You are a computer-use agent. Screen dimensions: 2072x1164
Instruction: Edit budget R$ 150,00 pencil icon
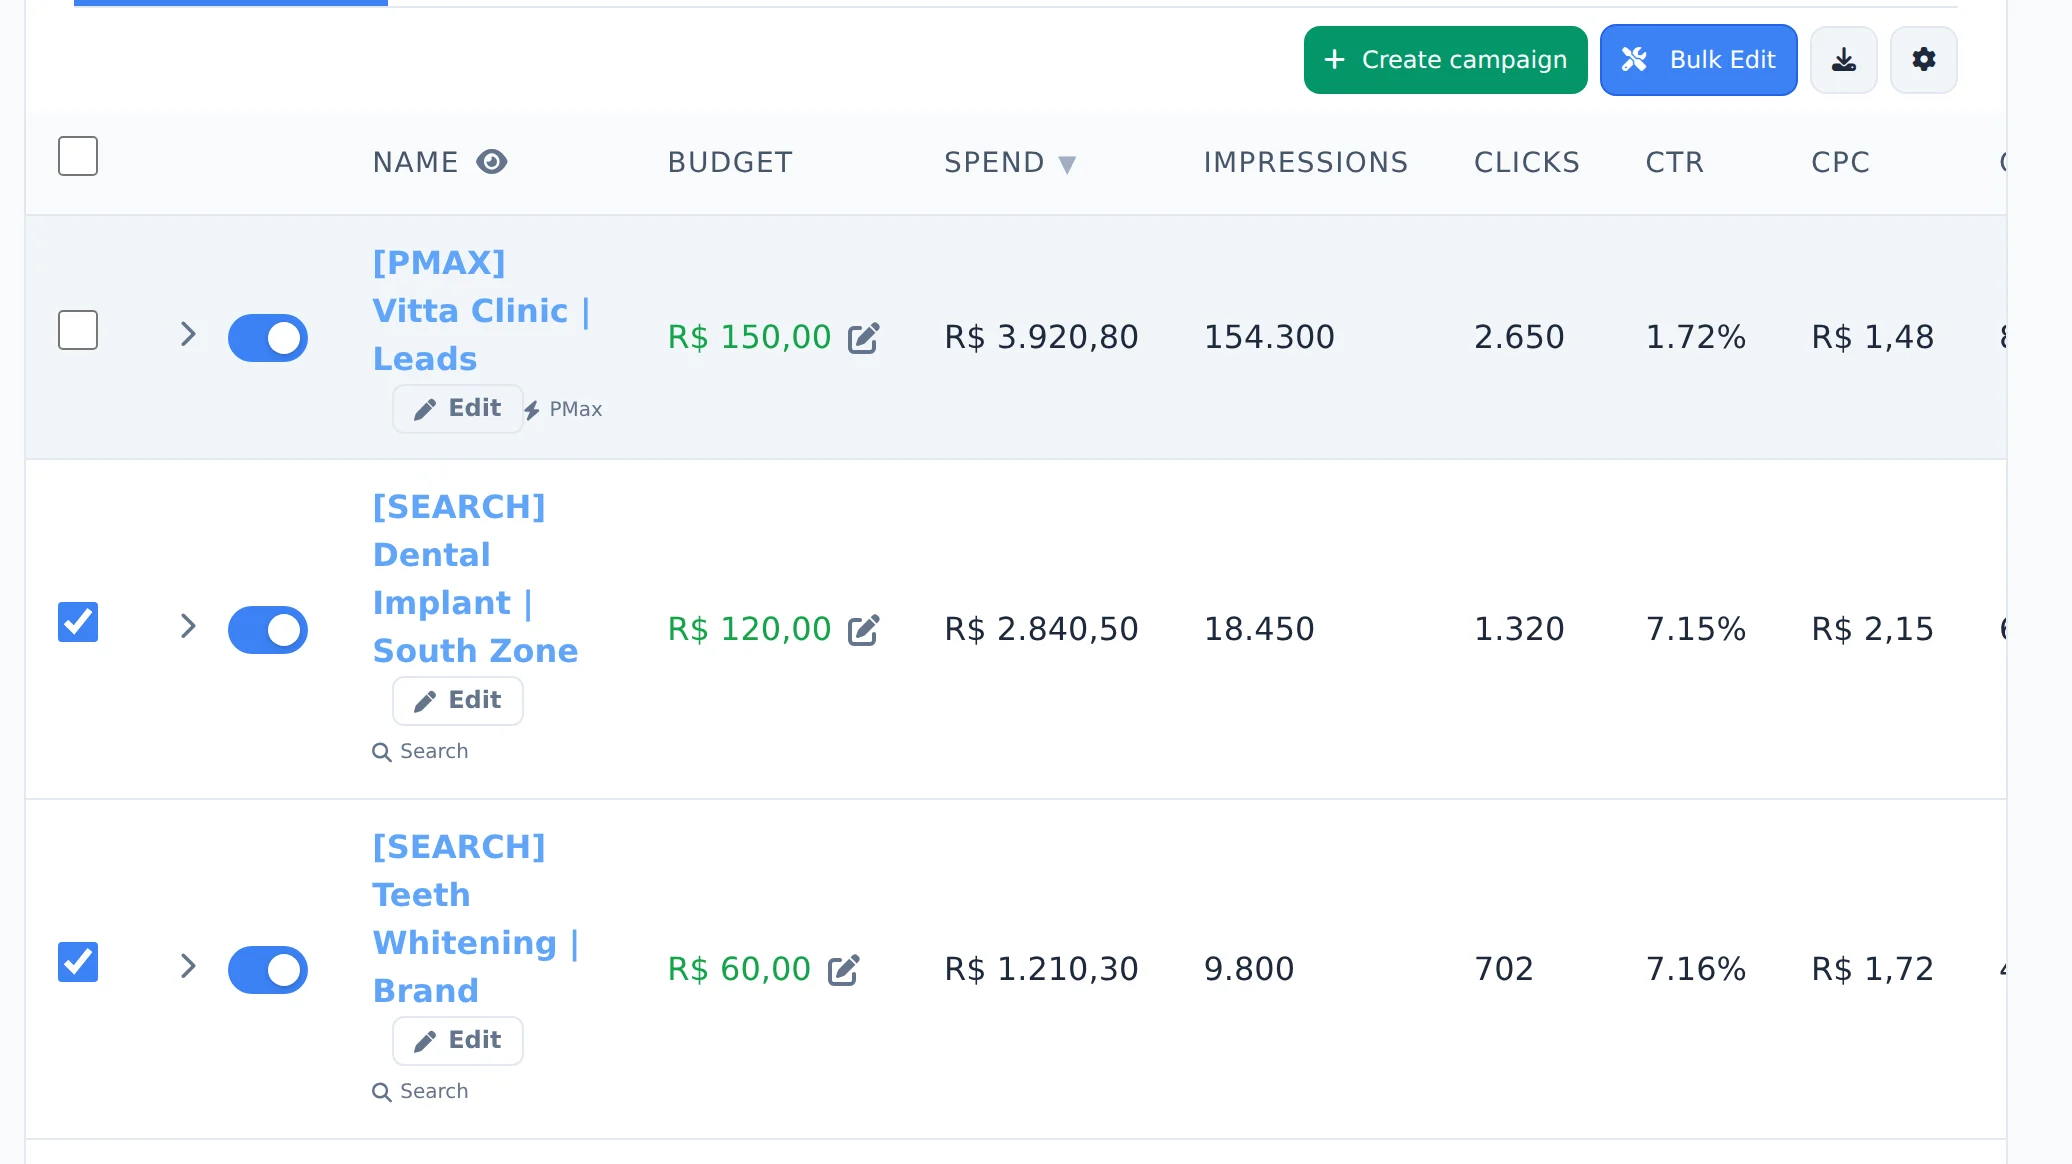[863, 338]
